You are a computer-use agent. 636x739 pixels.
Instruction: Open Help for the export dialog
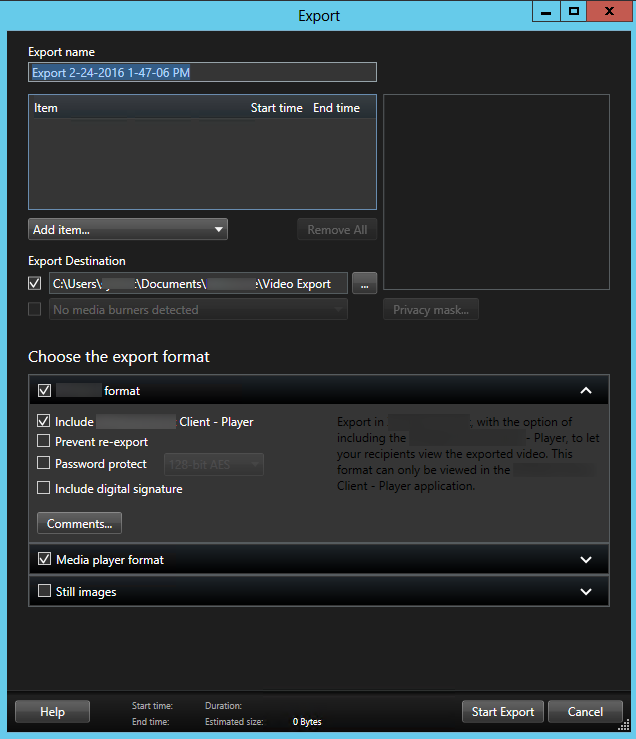[x=52, y=712]
